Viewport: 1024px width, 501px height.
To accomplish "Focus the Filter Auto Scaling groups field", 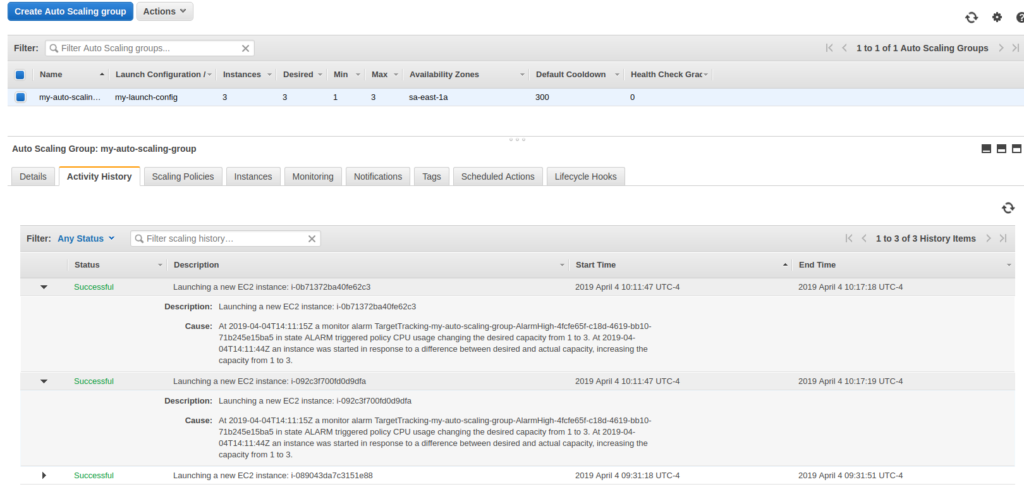I will click(x=150, y=48).
